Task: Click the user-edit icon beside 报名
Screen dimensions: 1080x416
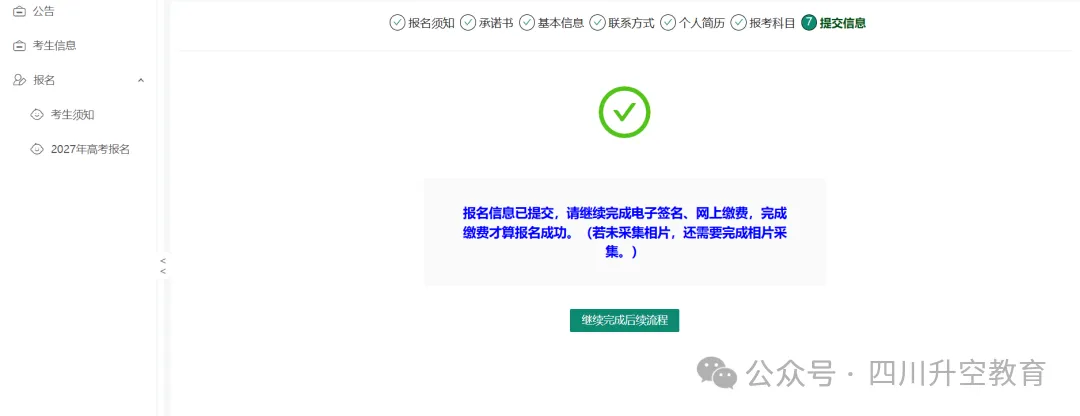Action: pos(19,80)
